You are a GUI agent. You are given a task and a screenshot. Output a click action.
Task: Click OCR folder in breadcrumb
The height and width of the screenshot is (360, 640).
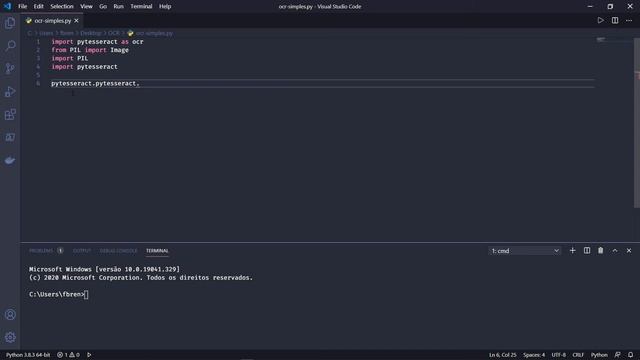tap(113, 33)
